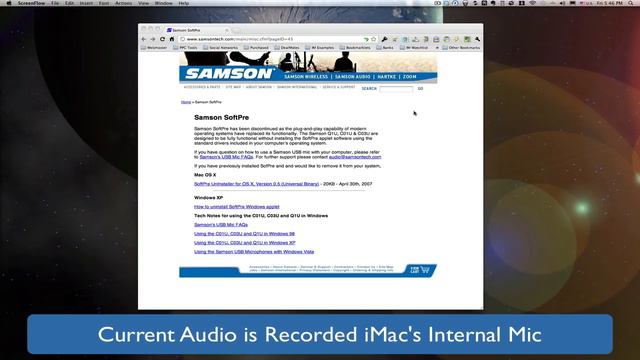640x360 pixels.
Task: Open a new tab with the tab button
Action: coord(236,30)
